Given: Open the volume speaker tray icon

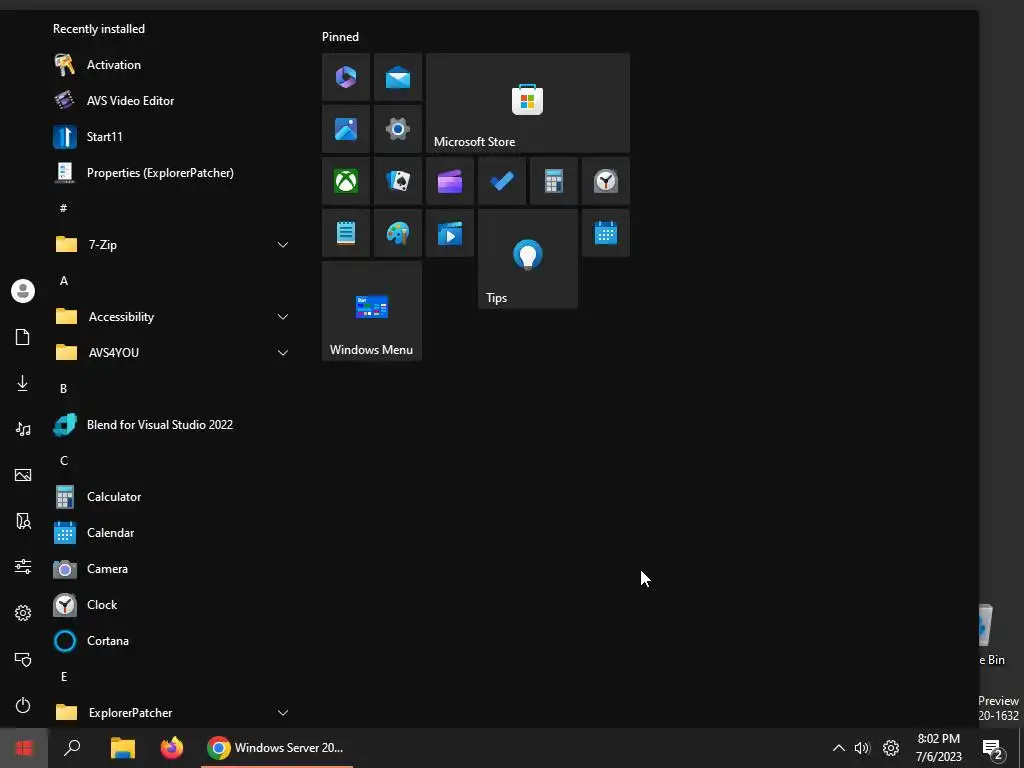Looking at the screenshot, I should (863, 748).
